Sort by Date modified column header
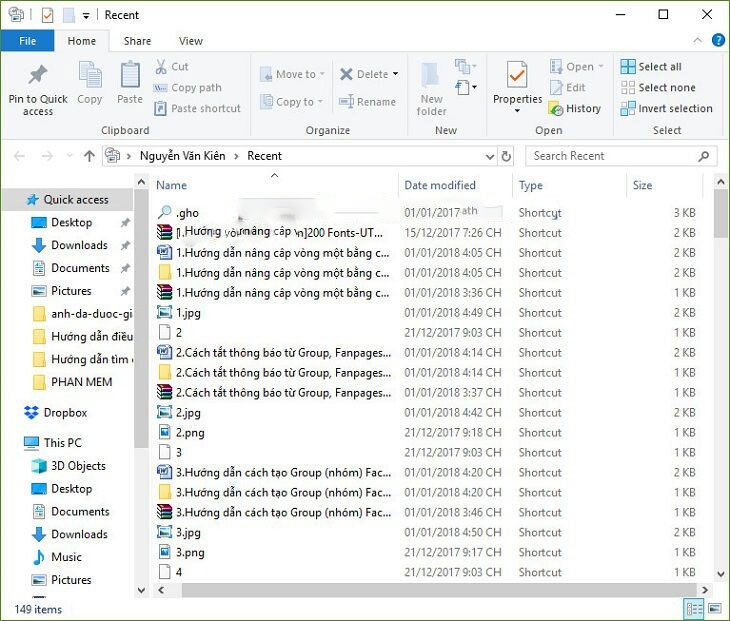This screenshot has width=730, height=621. (455, 185)
